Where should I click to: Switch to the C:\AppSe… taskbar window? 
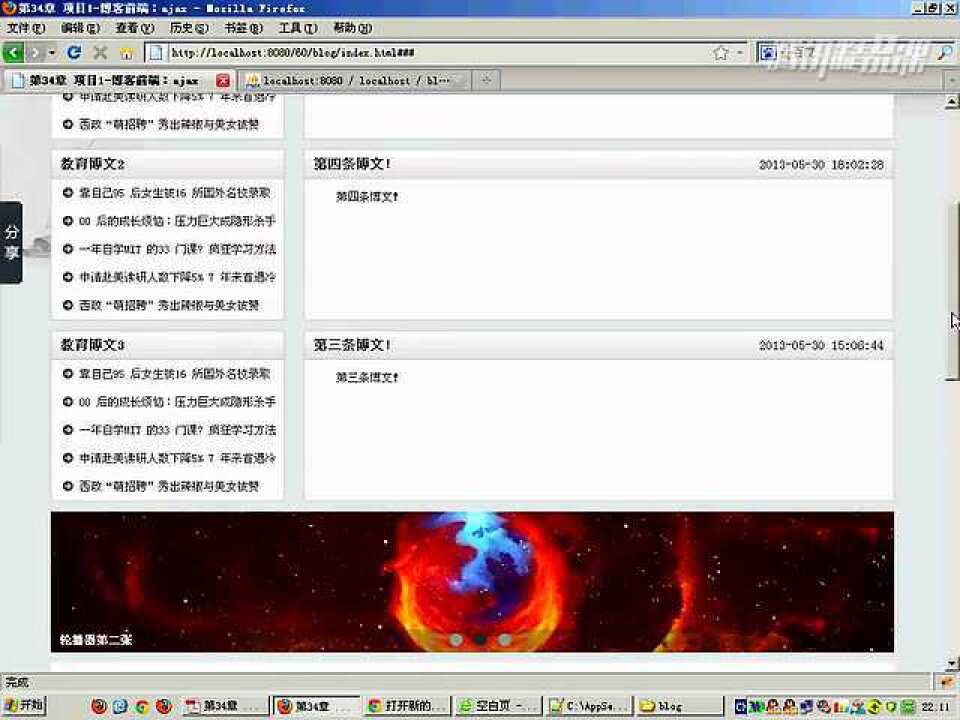click(590, 706)
